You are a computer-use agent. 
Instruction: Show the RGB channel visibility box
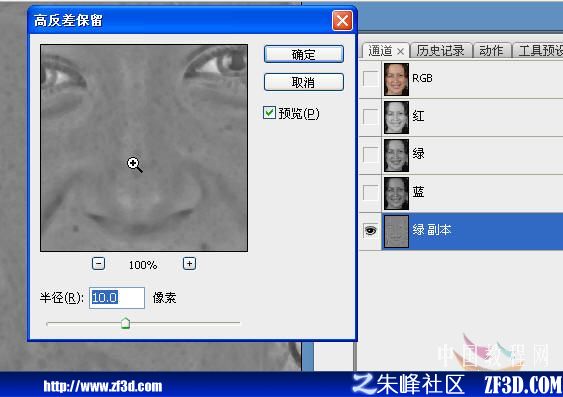click(x=370, y=78)
